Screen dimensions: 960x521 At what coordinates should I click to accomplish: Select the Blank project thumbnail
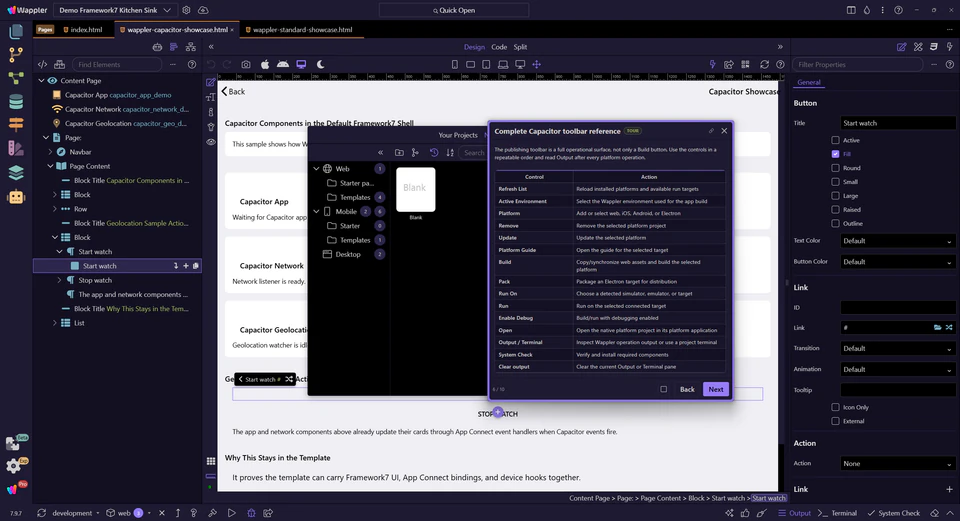coord(416,189)
